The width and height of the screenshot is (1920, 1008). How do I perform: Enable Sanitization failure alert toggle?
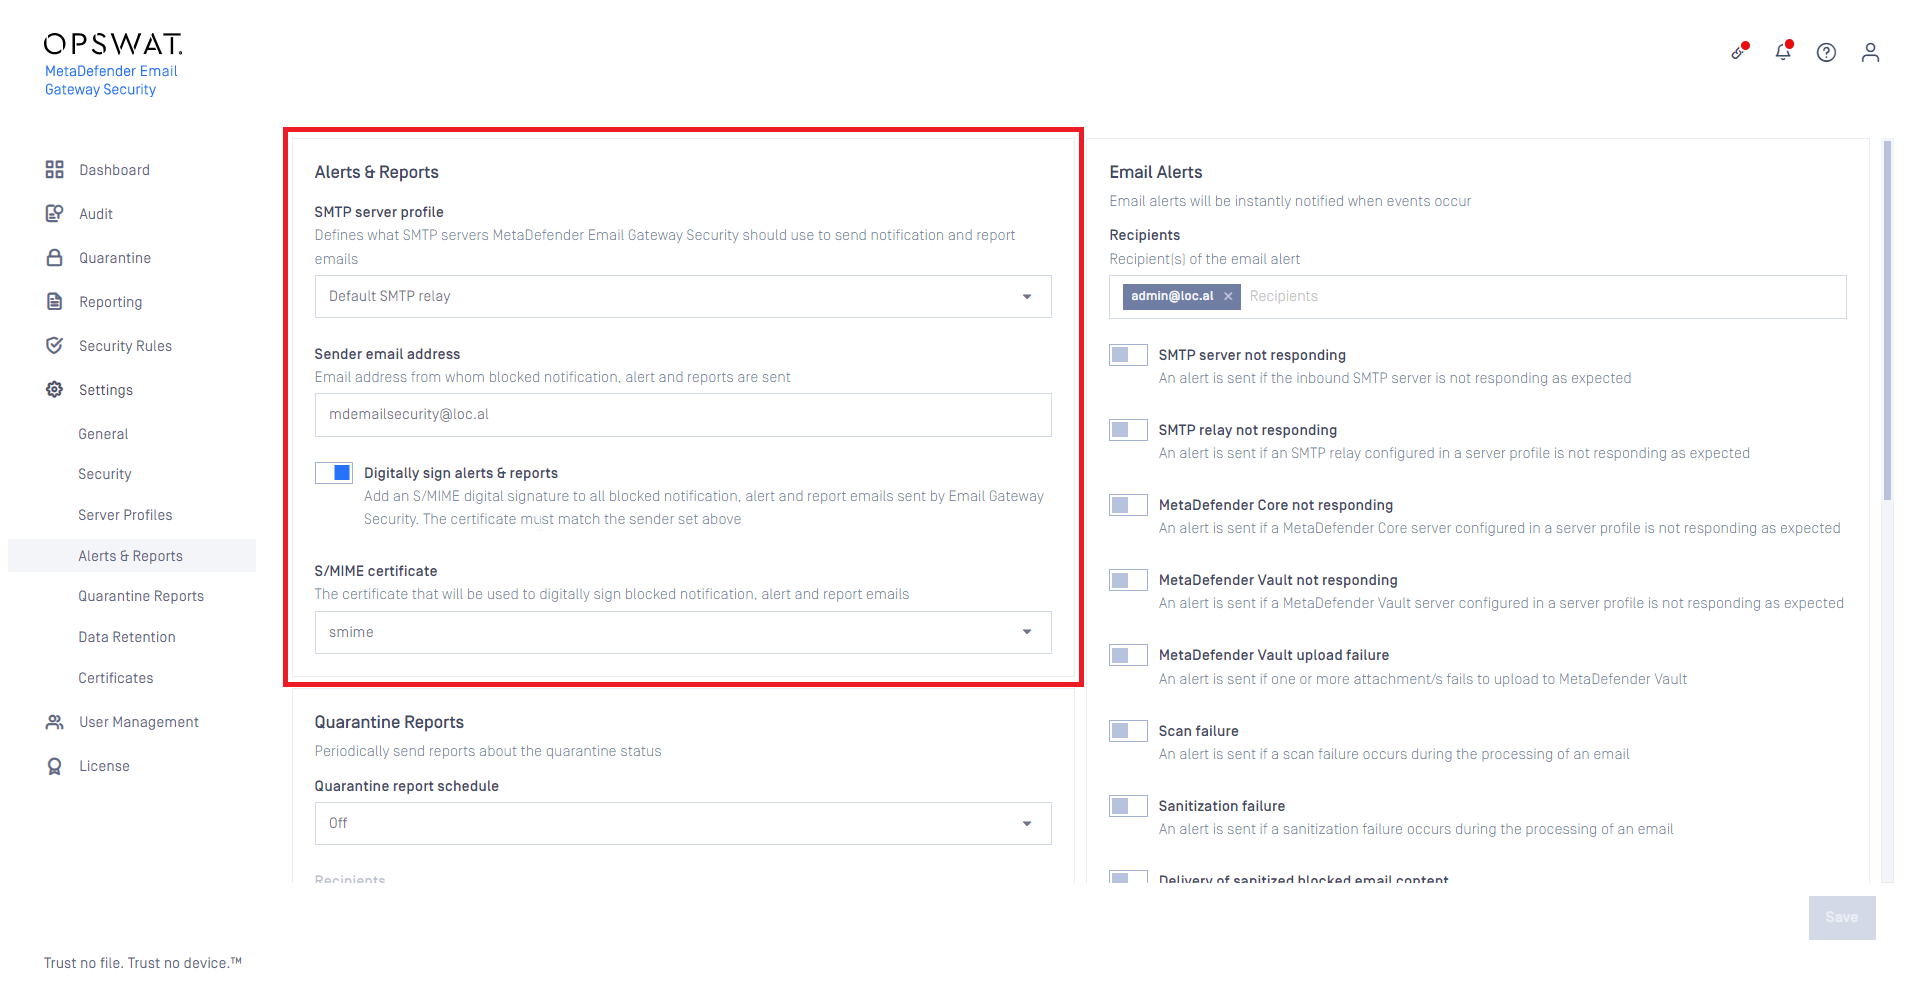point(1128,806)
